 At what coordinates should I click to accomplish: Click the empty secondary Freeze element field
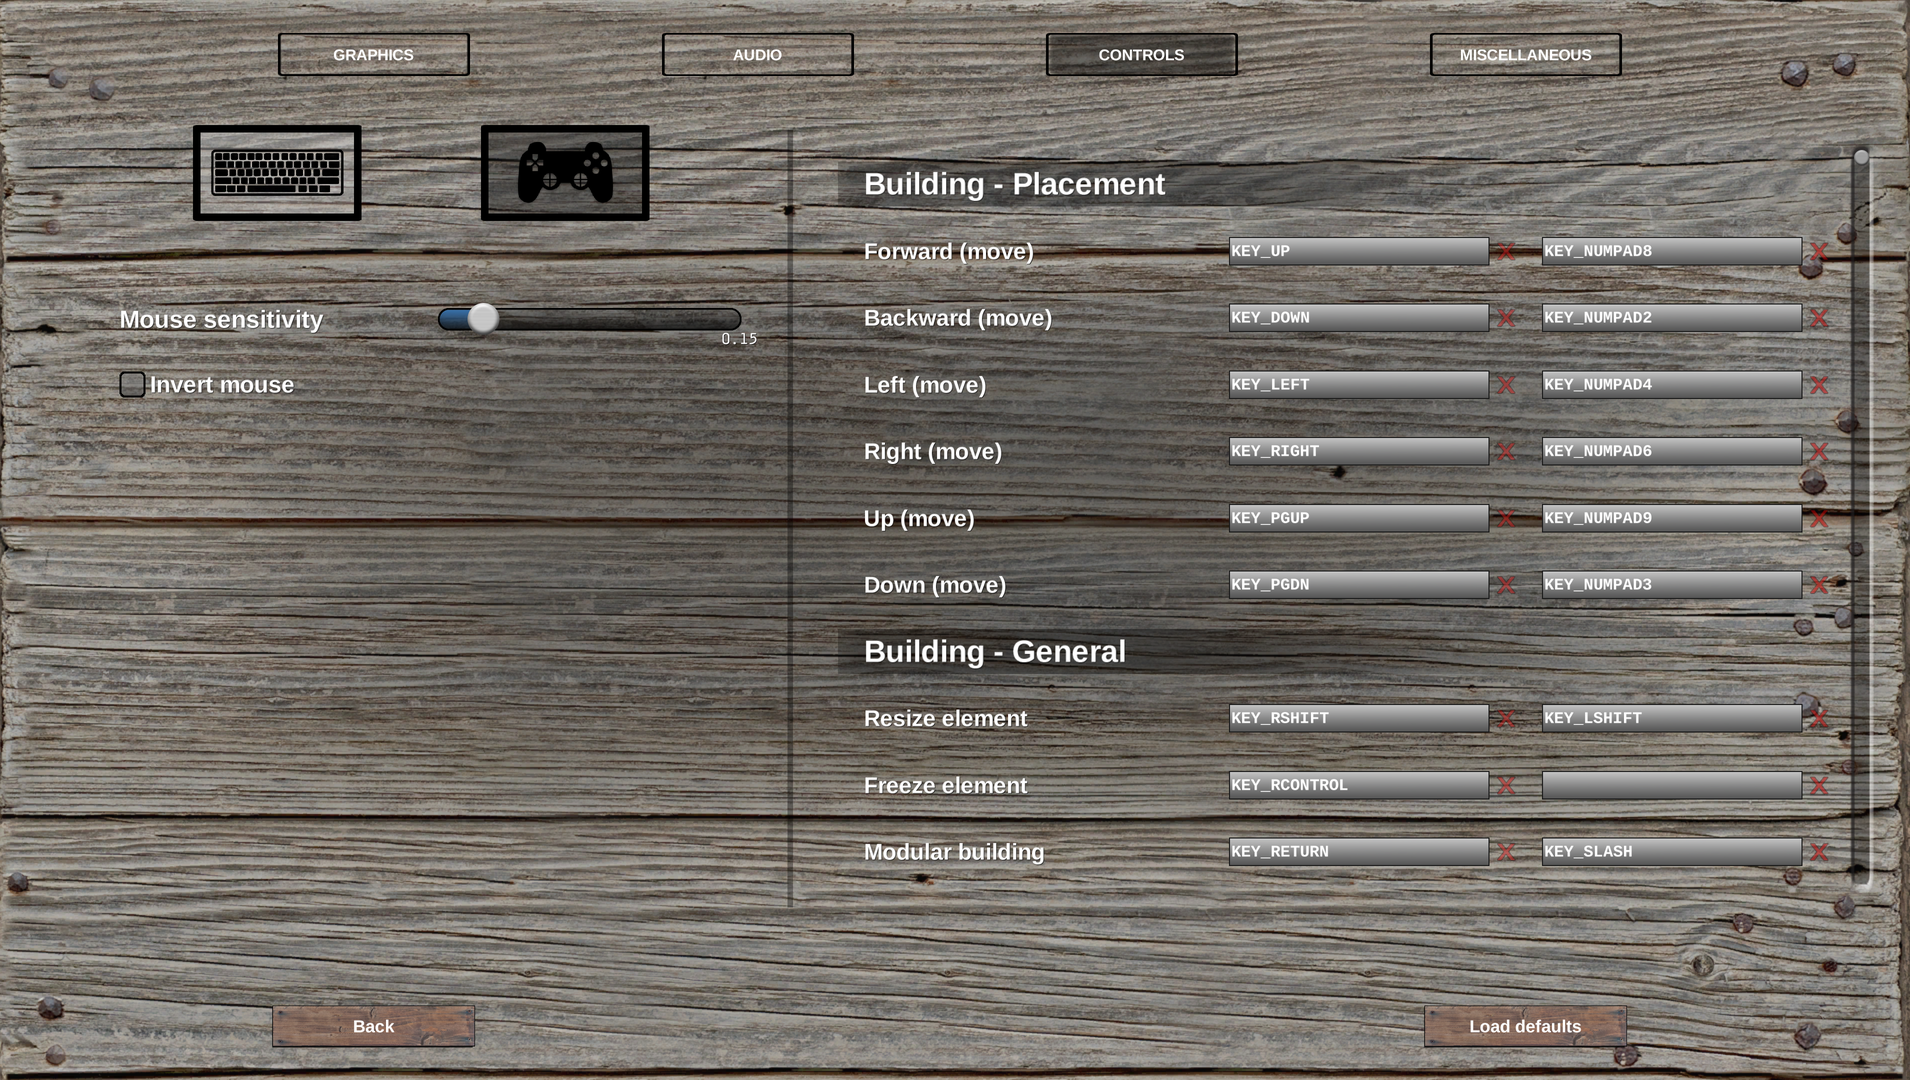[x=1671, y=786]
